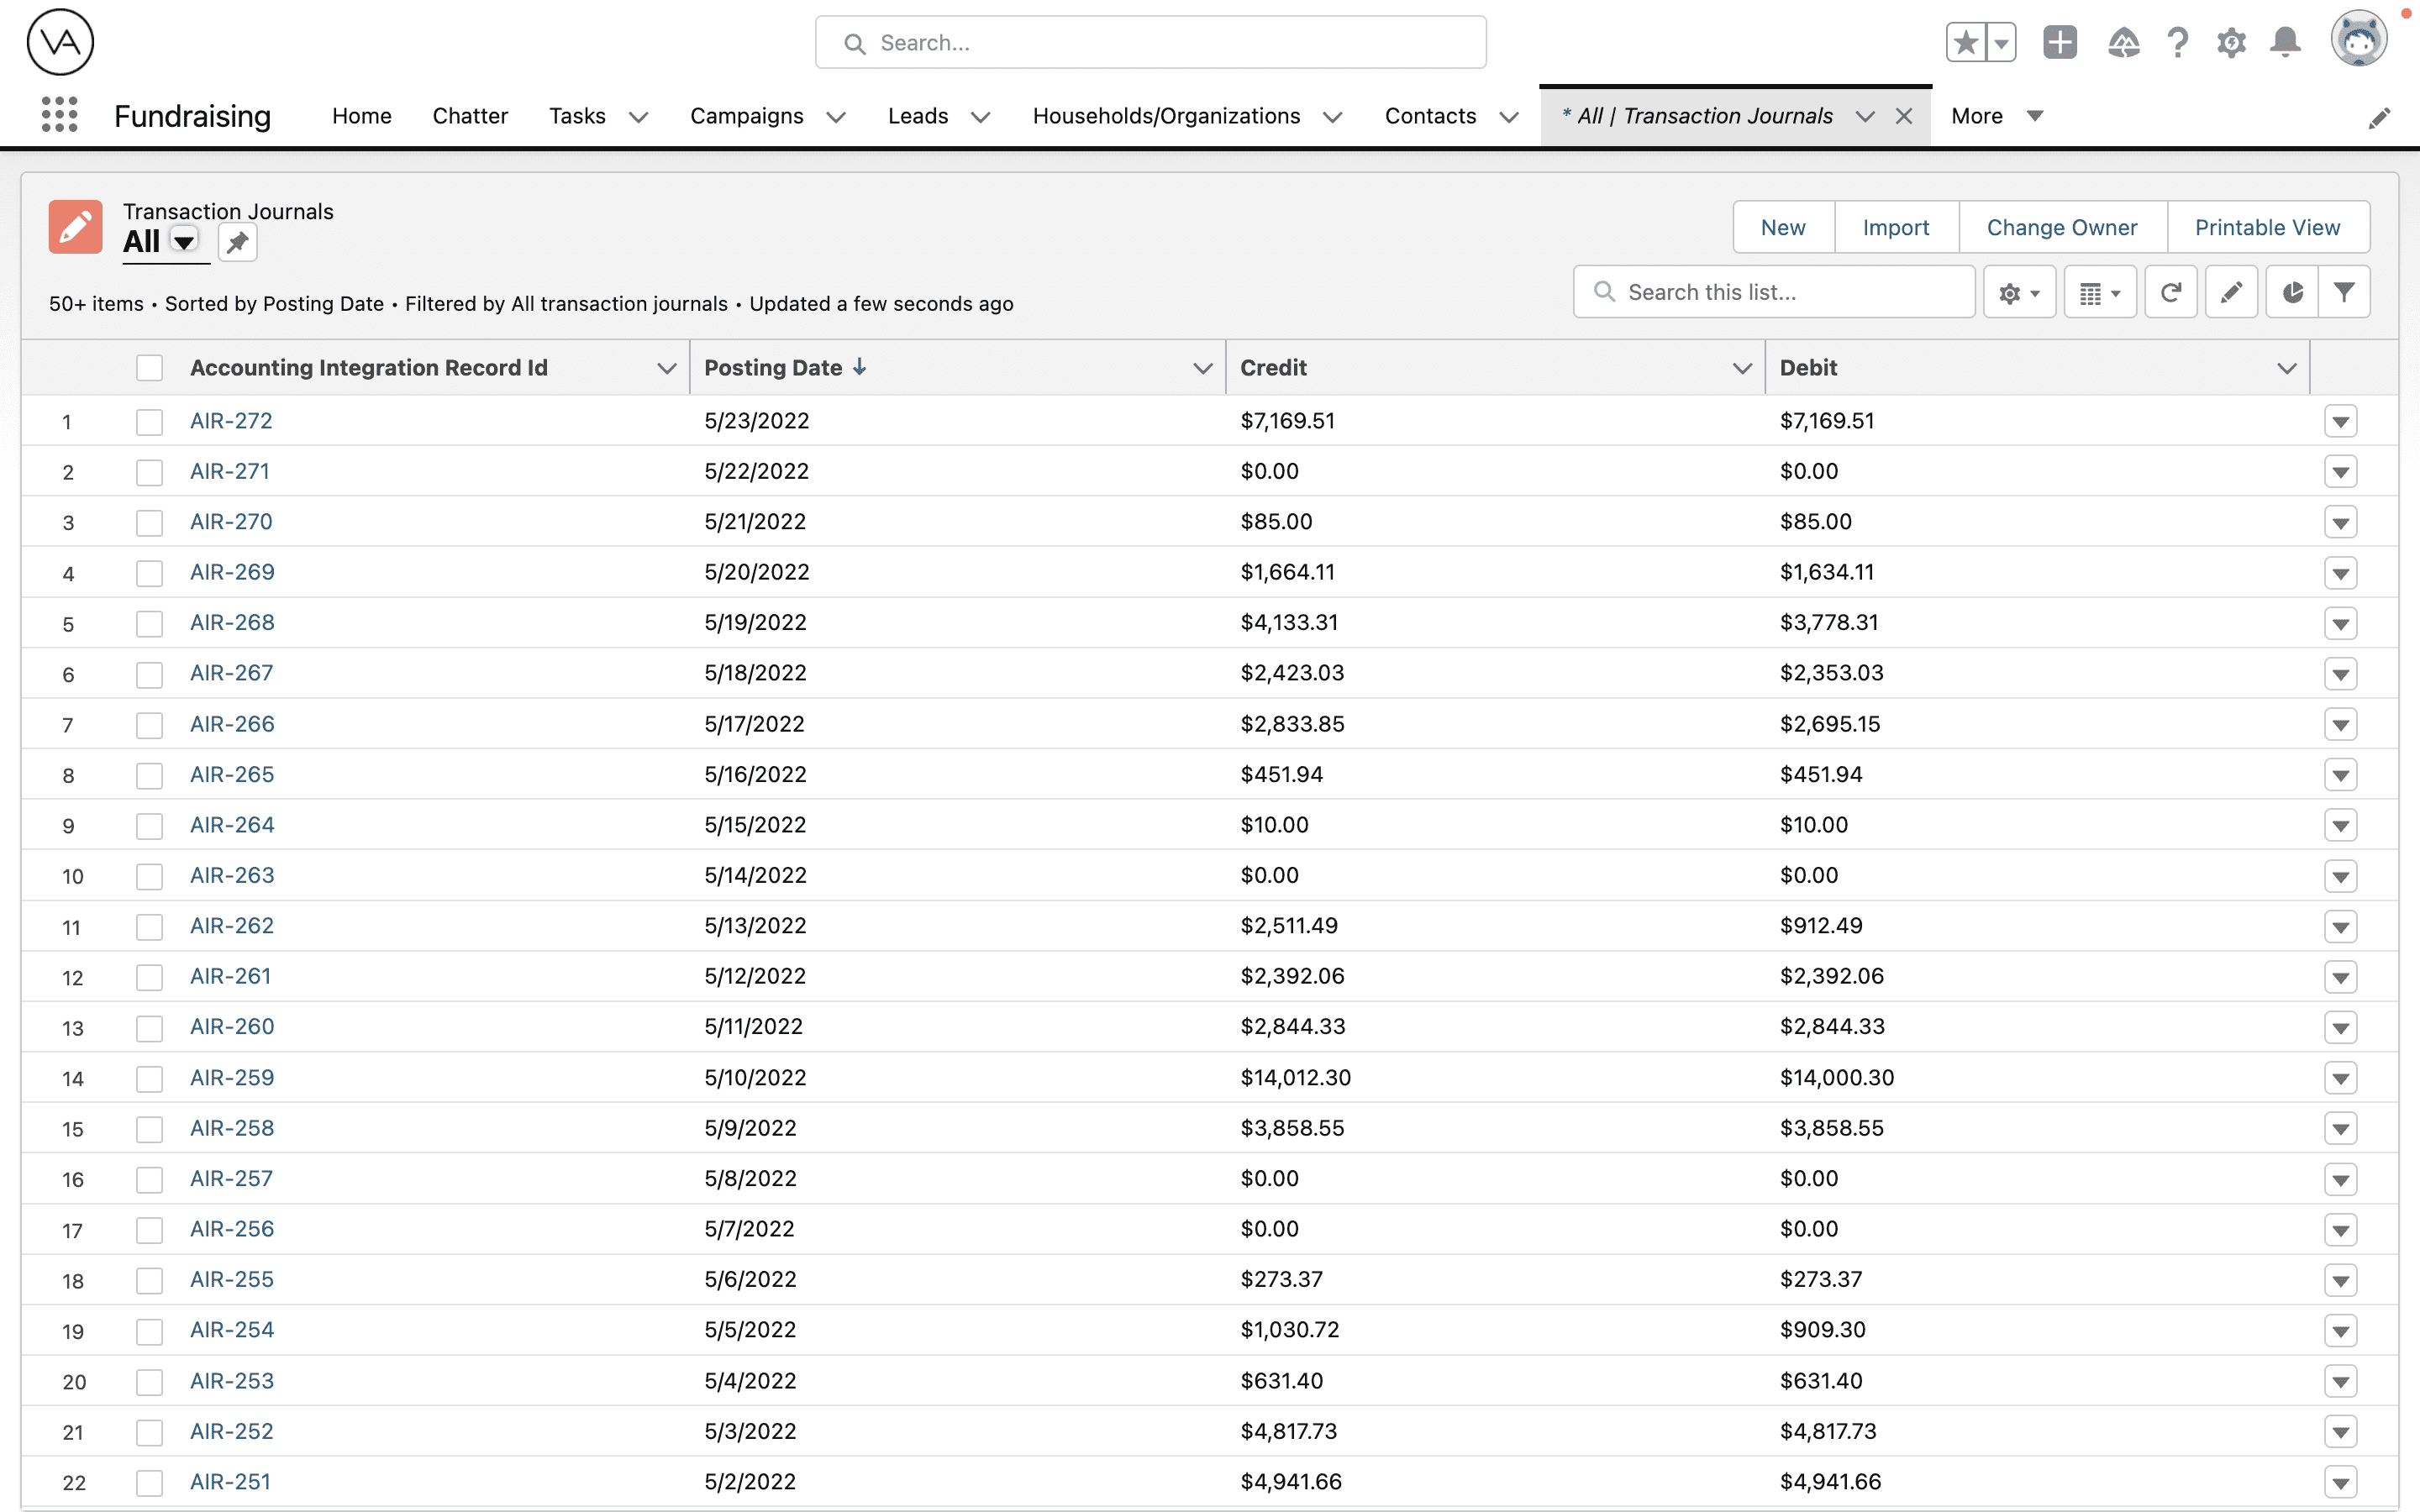Open the list filters panel
Screen dimensions: 2420x1512
[2344, 291]
